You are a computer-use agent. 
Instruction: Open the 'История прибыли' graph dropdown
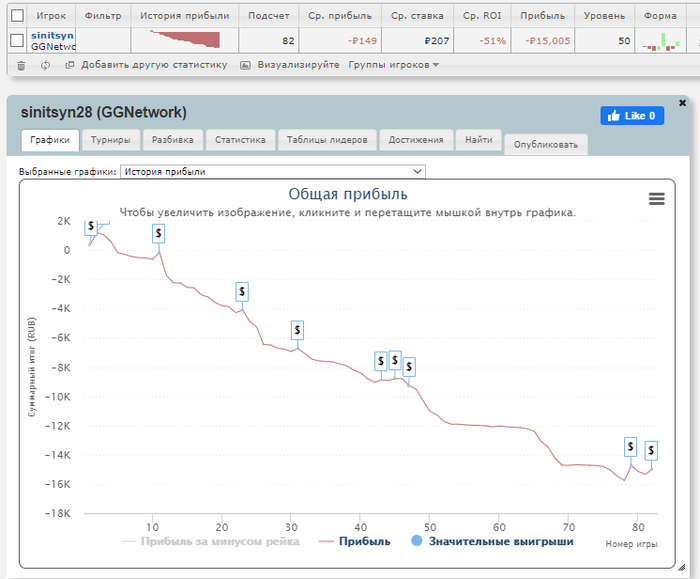pyautogui.click(x=273, y=171)
